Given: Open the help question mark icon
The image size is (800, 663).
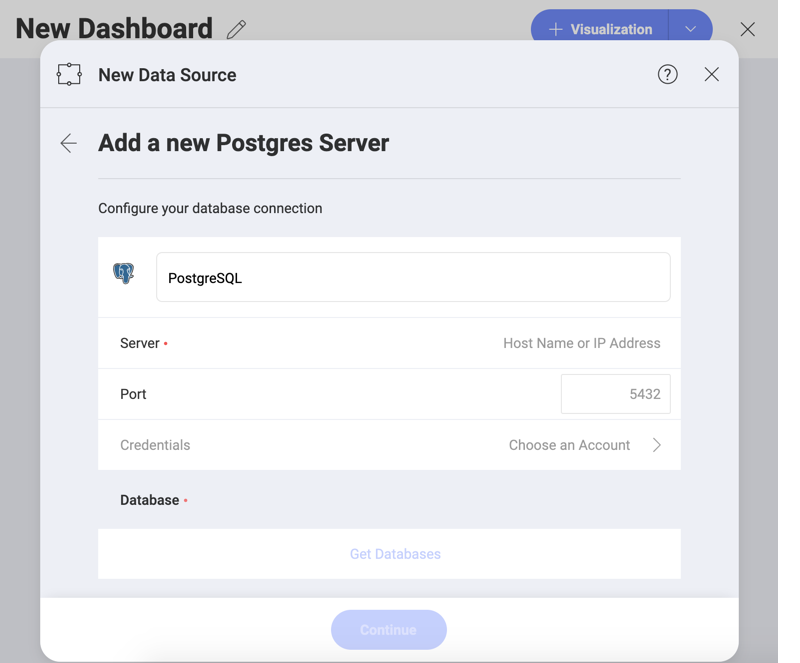Looking at the screenshot, I should point(667,74).
